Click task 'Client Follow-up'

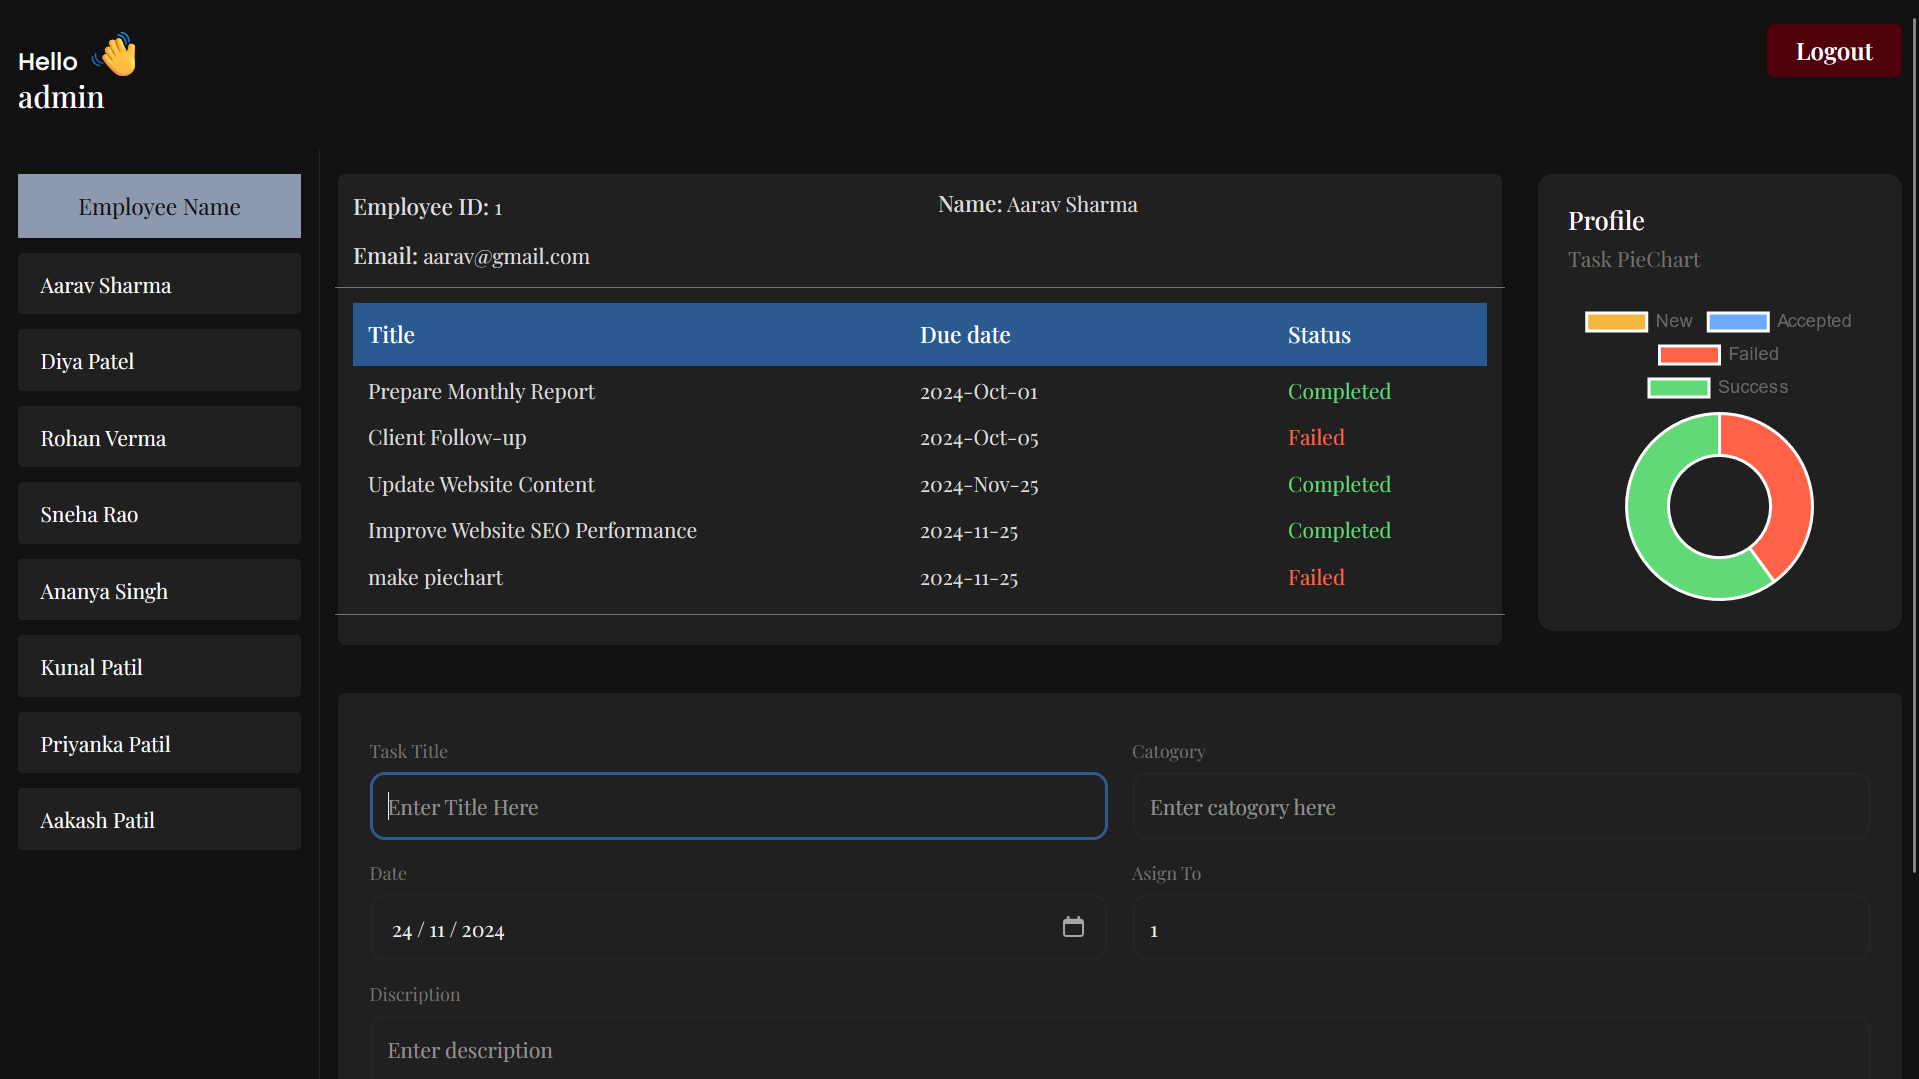(x=447, y=437)
